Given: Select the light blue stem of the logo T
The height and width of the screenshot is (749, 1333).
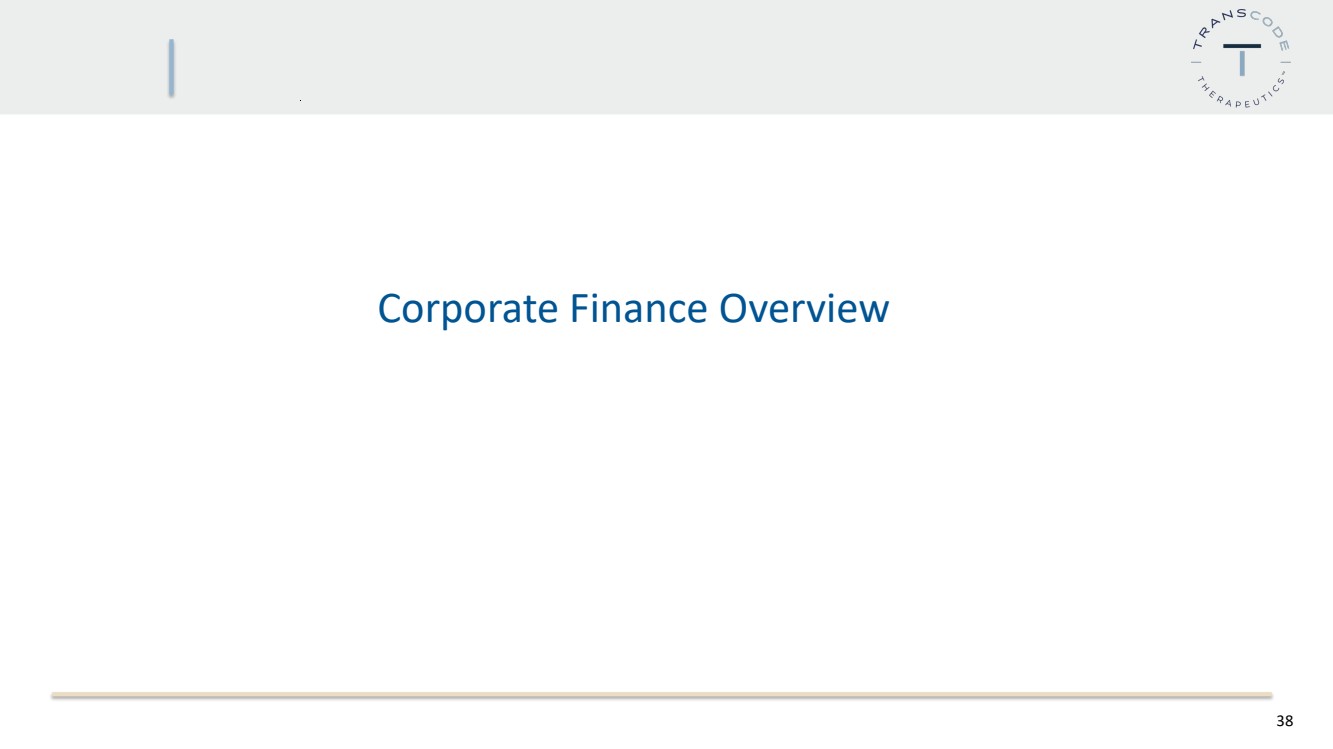Looking at the screenshot, I should 1242,63.
